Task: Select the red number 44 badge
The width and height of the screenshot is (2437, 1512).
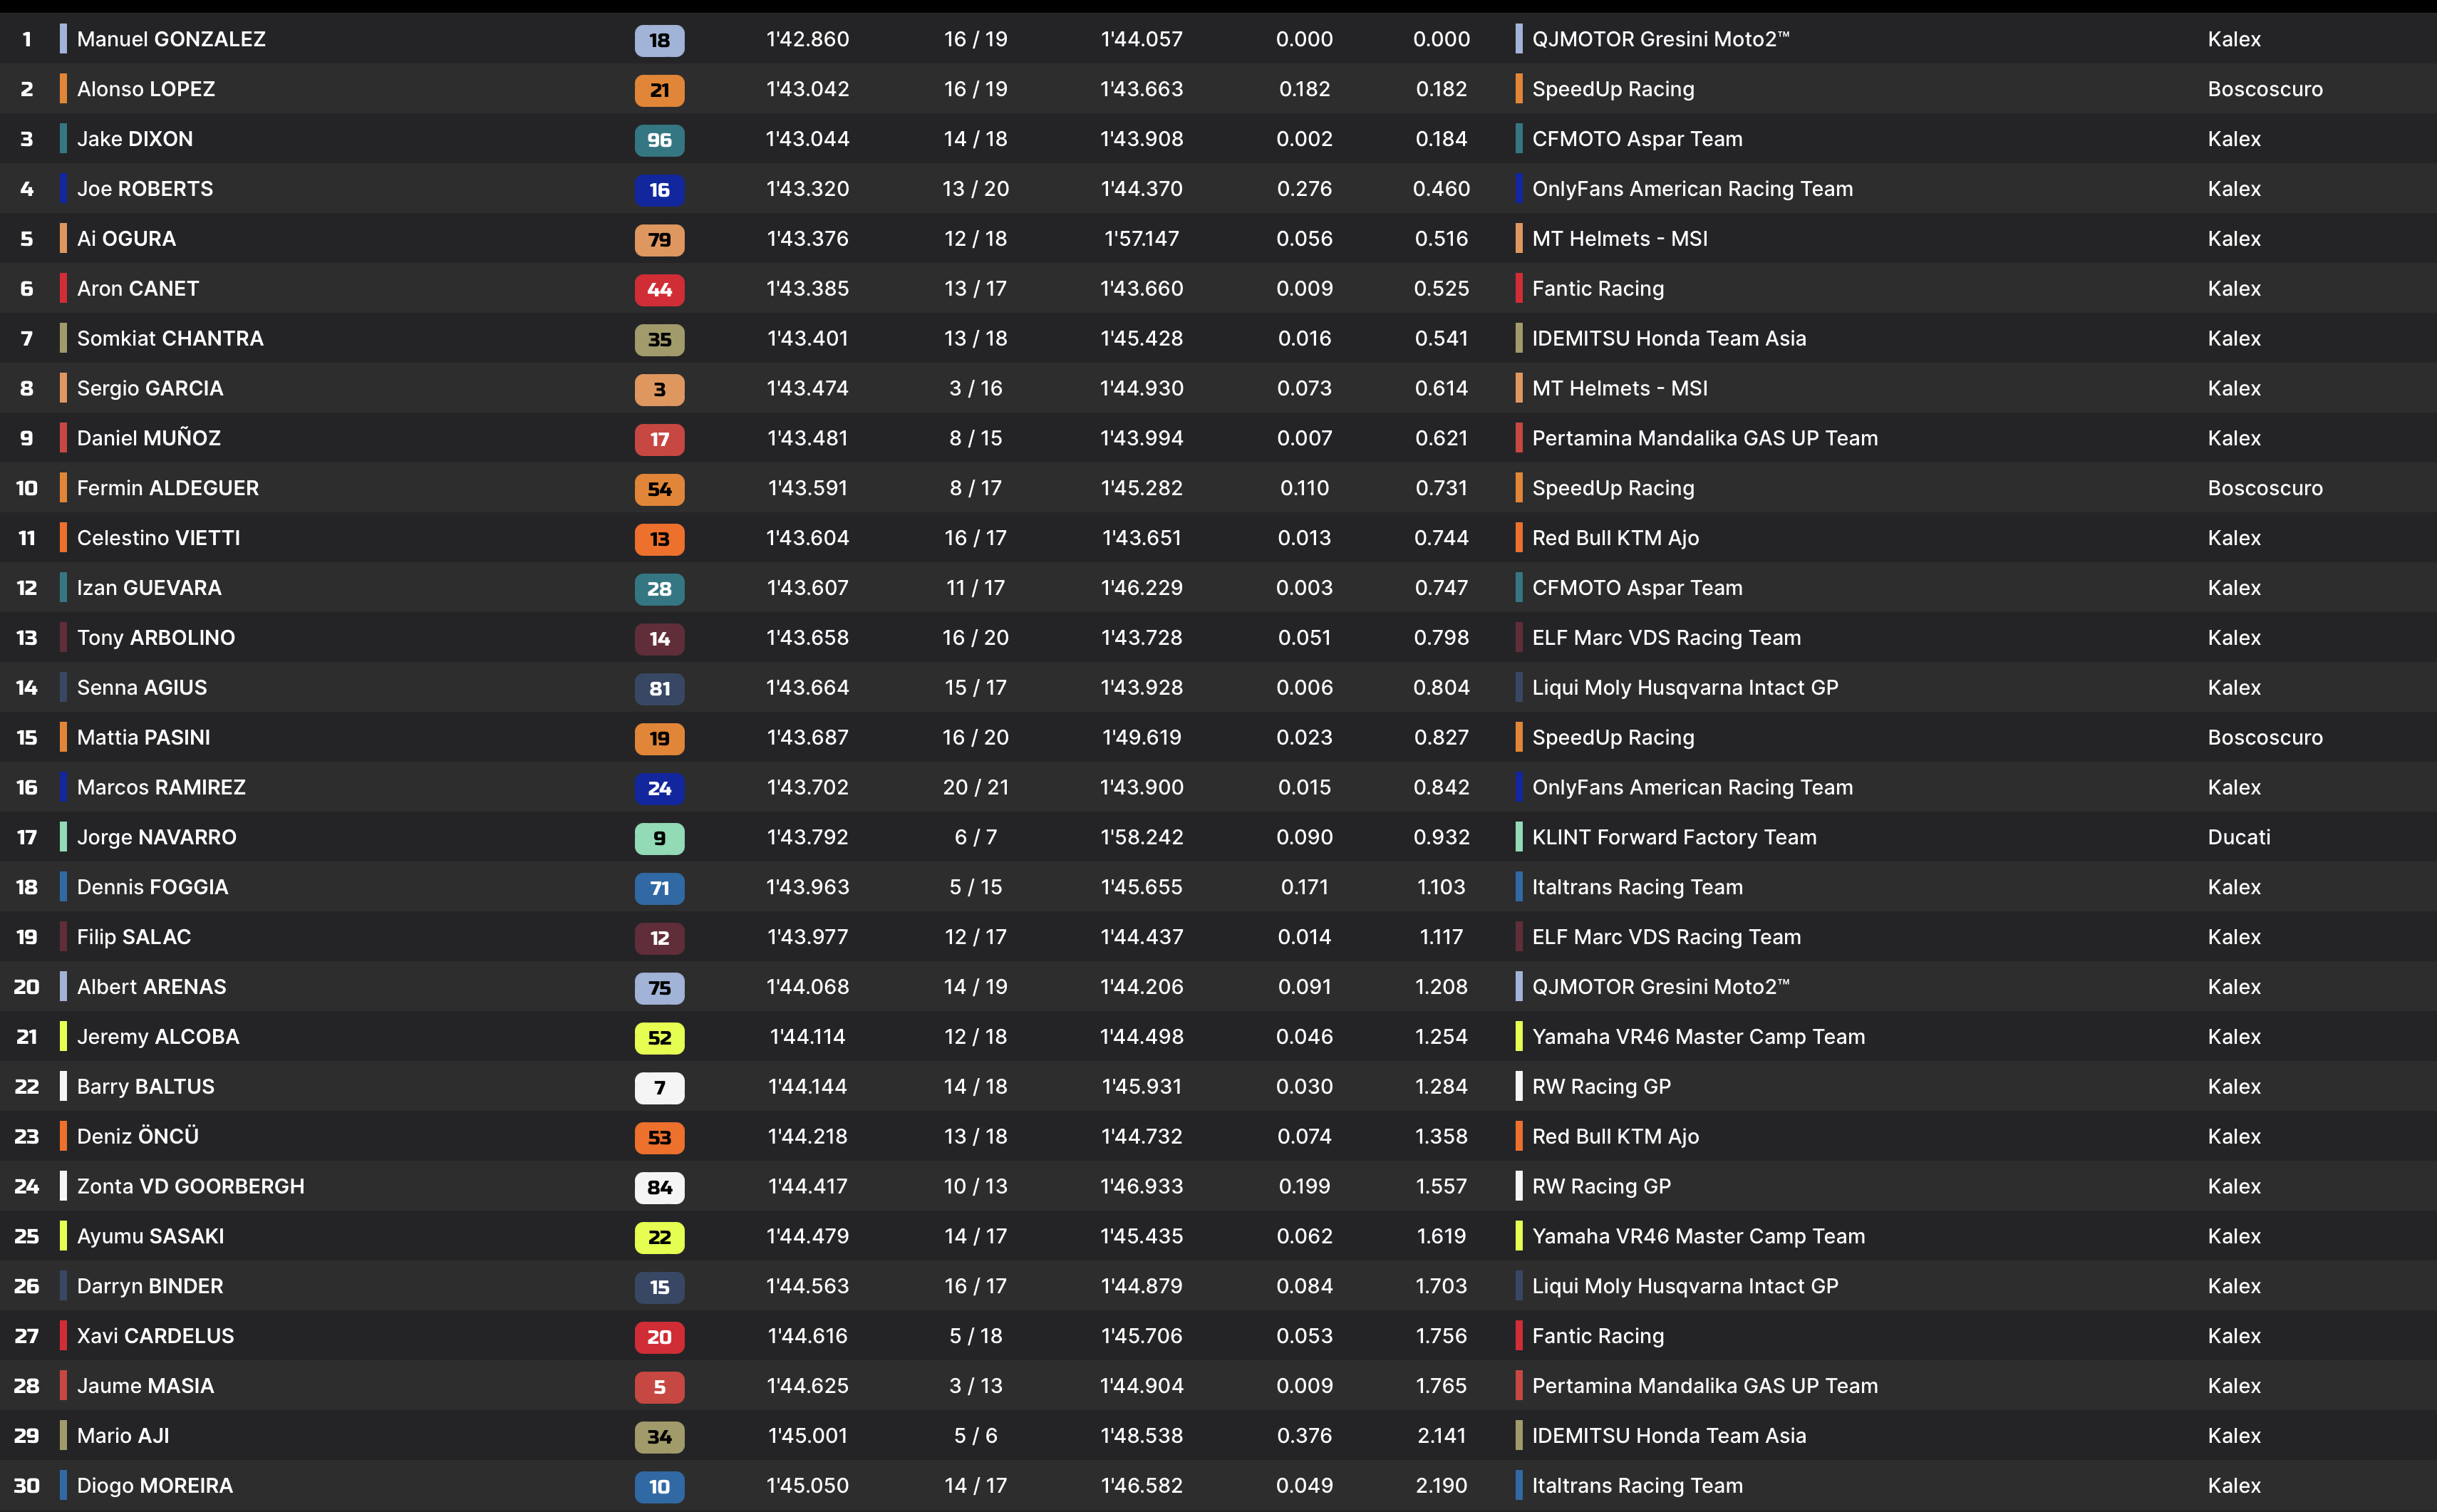Action: [659, 290]
